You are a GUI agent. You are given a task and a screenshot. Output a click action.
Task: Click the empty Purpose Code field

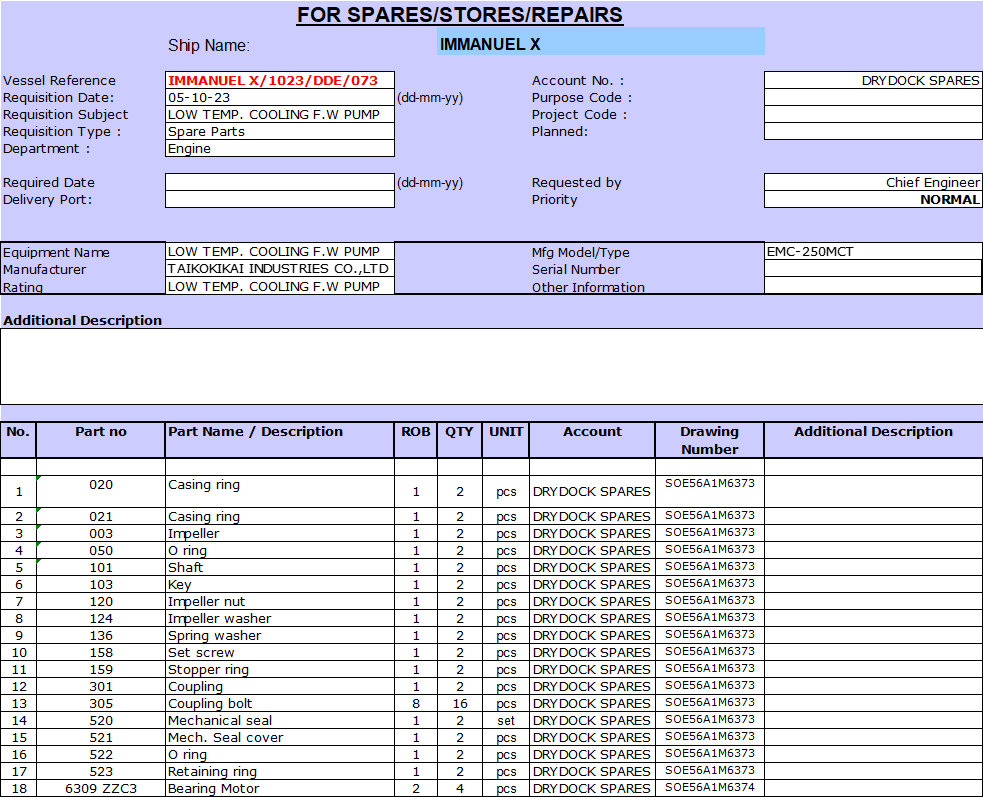tap(873, 97)
